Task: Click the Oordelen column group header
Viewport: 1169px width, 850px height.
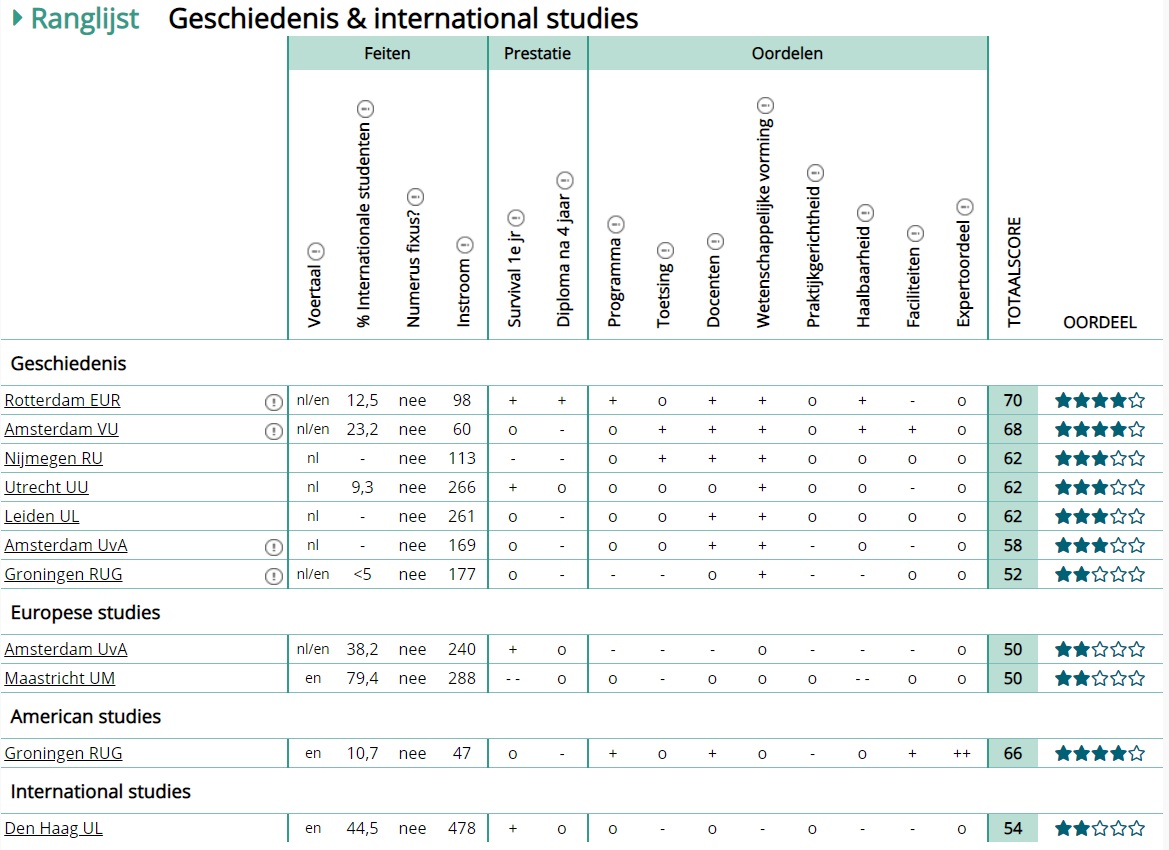Action: [787, 54]
